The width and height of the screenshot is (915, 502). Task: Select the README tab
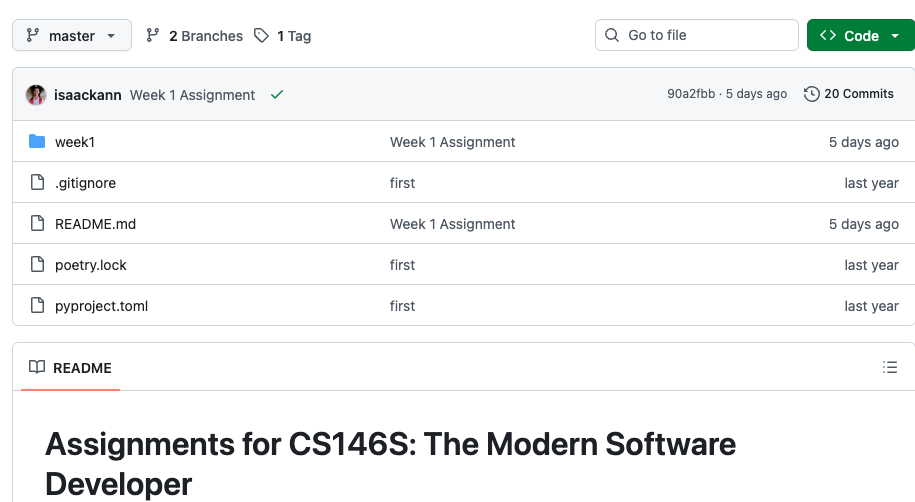point(70,368)
